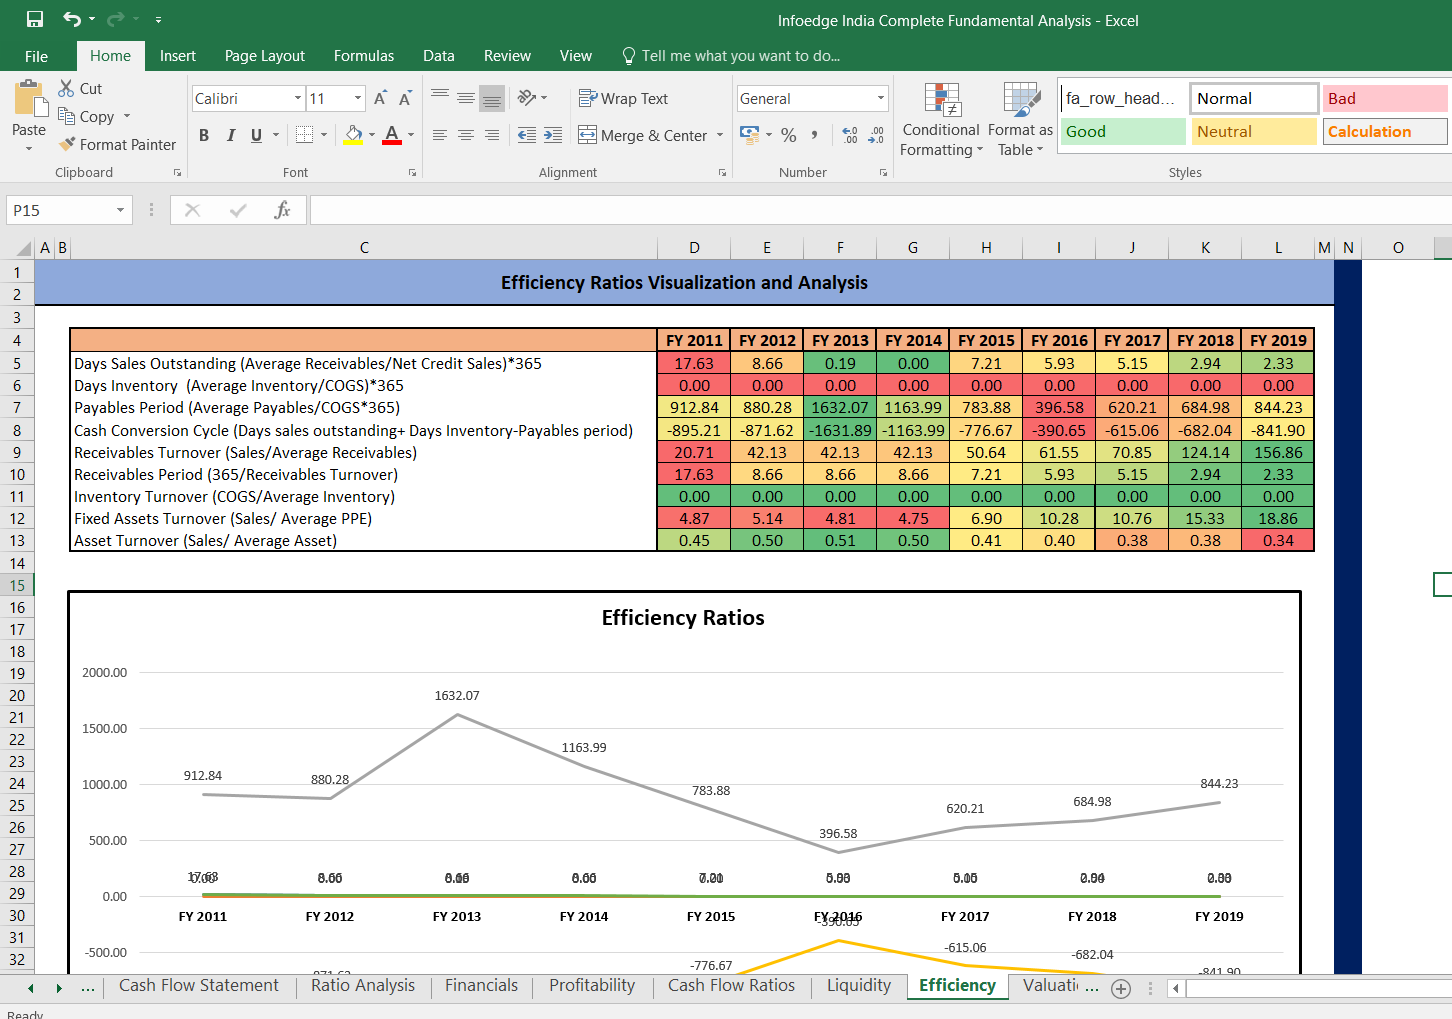Image resolution: width=1452 pixels, height=1019 pixels.
Task: Apply the Calculation cell style
Action: [x=1385, y=131]
